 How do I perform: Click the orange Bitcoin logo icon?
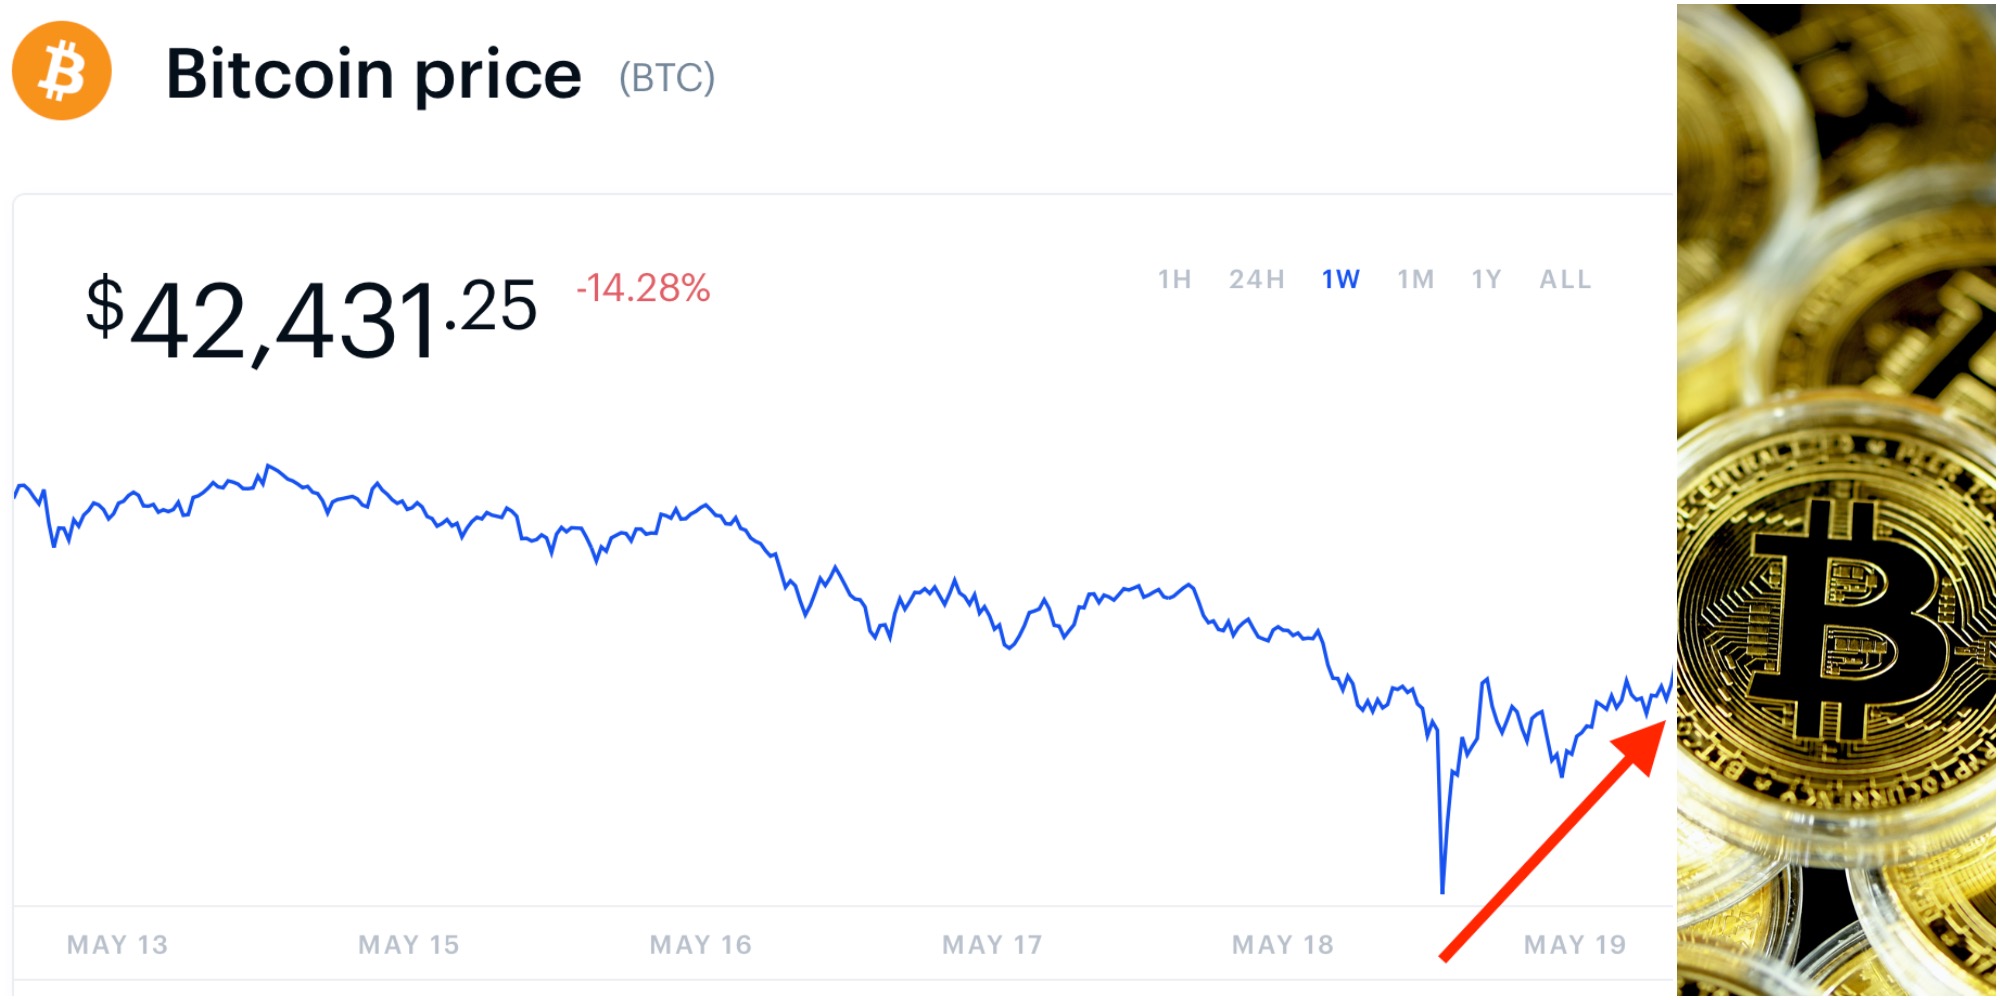point(61,71)
